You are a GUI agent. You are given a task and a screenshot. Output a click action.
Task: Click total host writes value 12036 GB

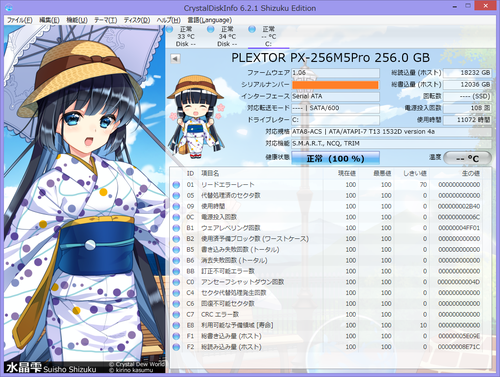pyautogui.click(x=467, y=85)
